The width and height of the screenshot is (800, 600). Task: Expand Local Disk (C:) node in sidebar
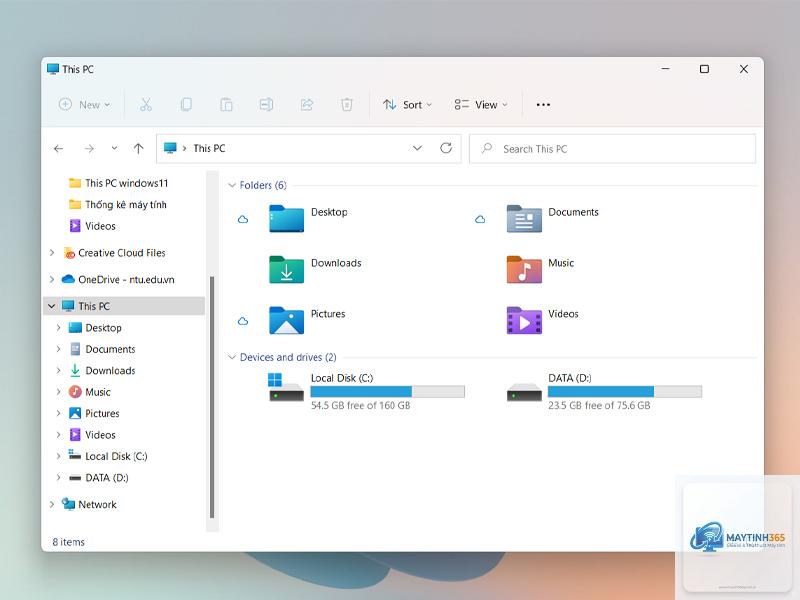pyautogui.click(x=59, y=456)
